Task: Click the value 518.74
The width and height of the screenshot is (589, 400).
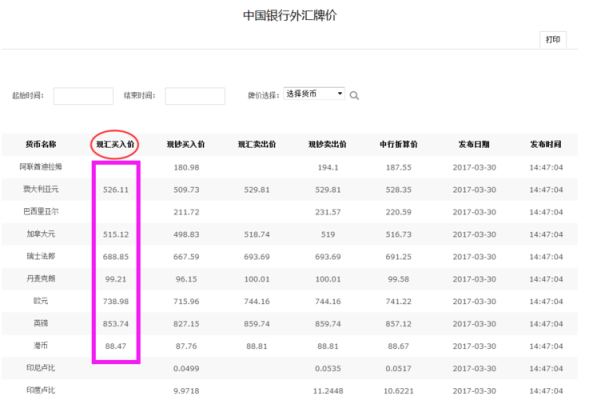Action: (x=257, y=234)
